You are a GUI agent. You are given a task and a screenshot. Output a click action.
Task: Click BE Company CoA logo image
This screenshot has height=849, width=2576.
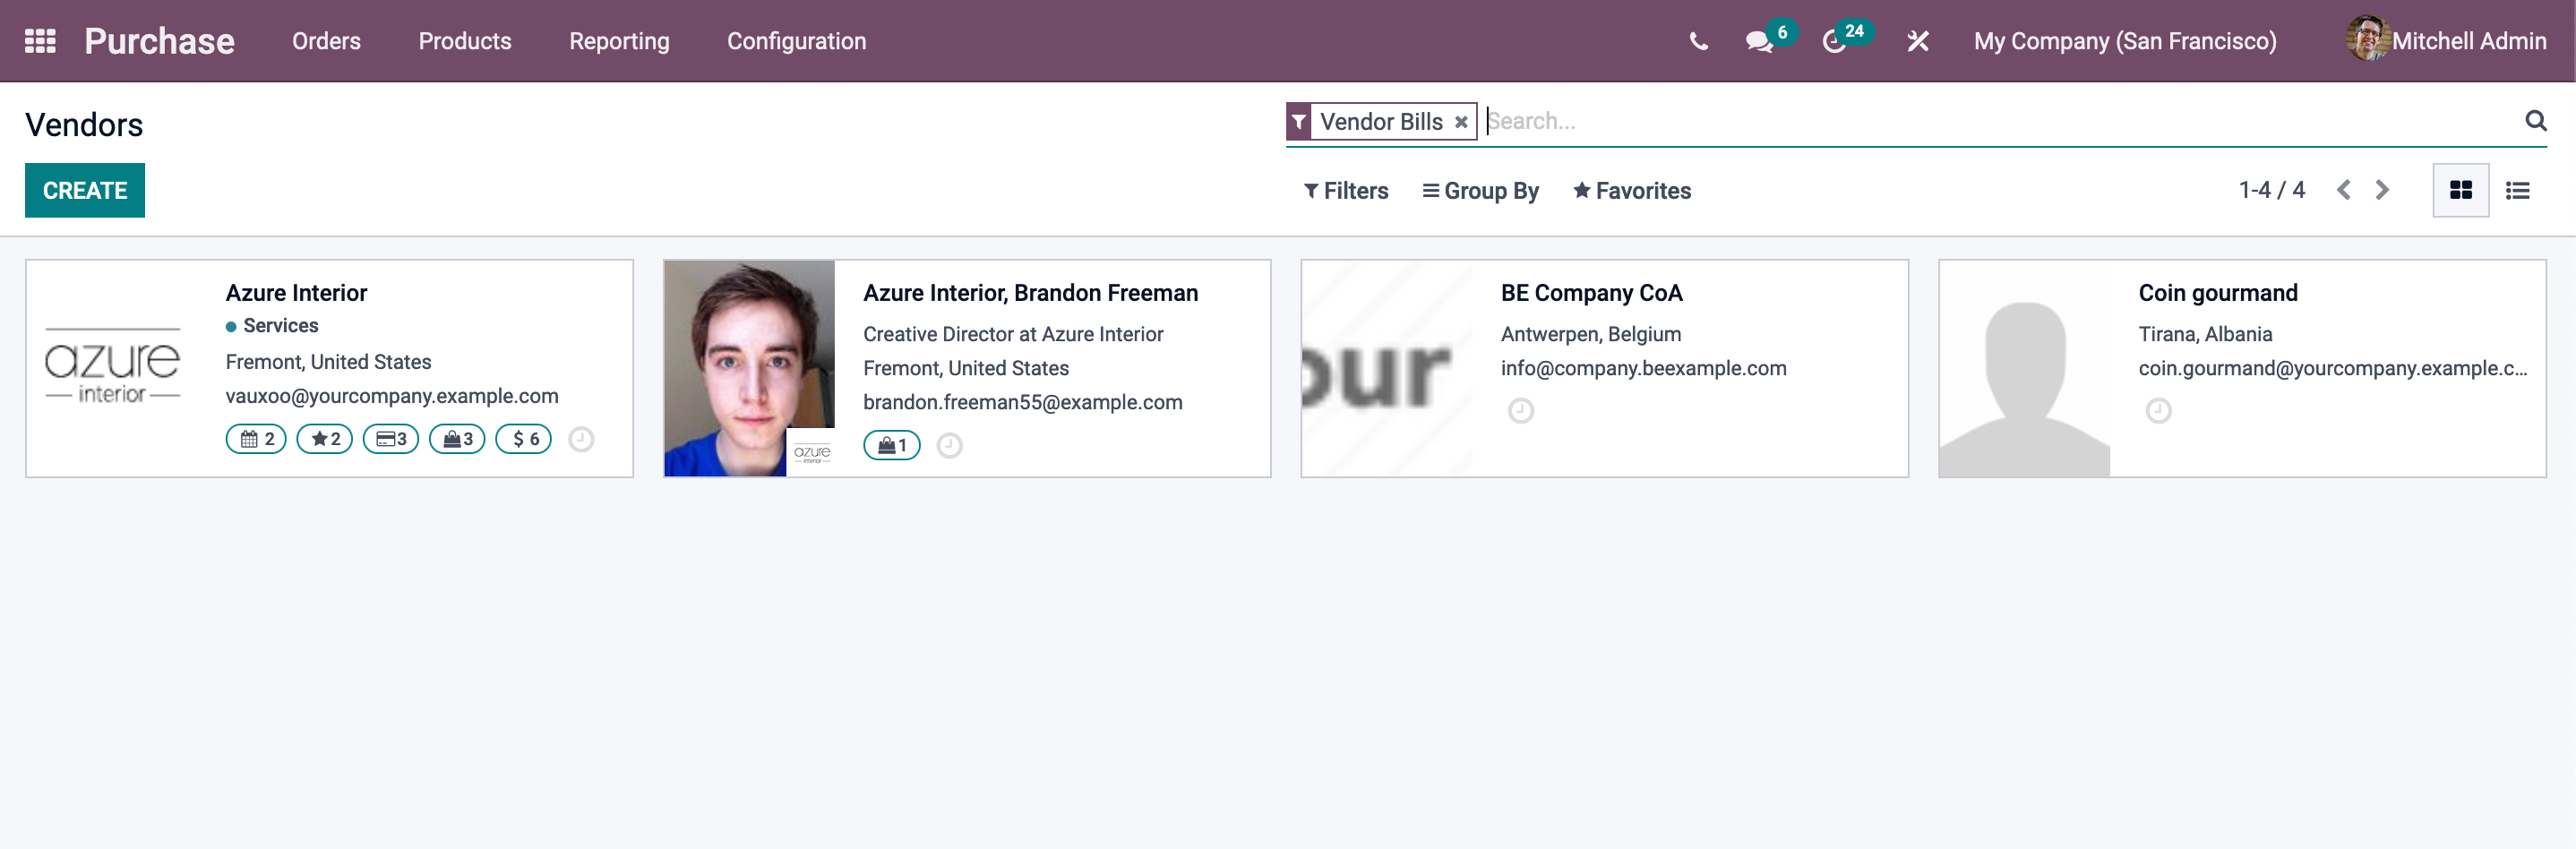[x=1387, y=368]
